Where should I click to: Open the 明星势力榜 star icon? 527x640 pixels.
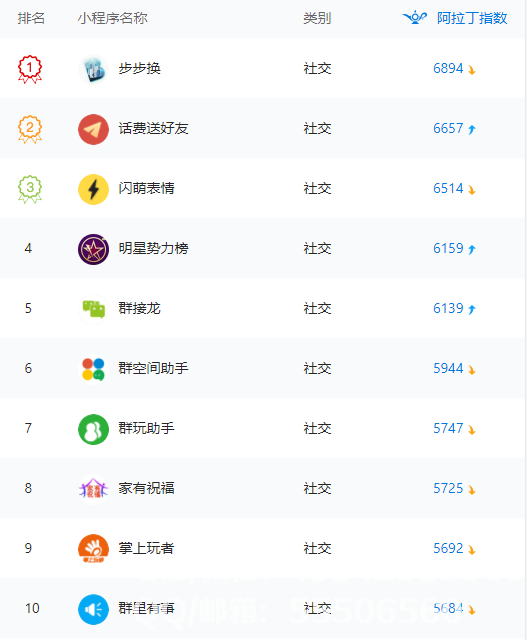(93, 249)
